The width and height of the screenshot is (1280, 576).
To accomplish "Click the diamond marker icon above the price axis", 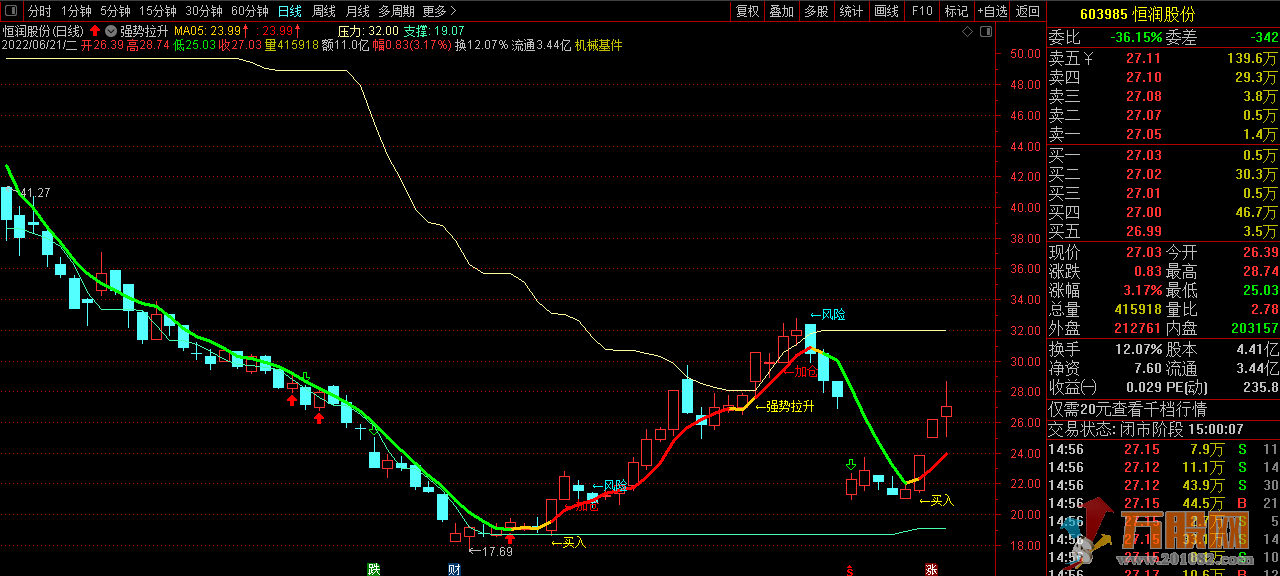I will pyautogui.click(x=968, y=32).
